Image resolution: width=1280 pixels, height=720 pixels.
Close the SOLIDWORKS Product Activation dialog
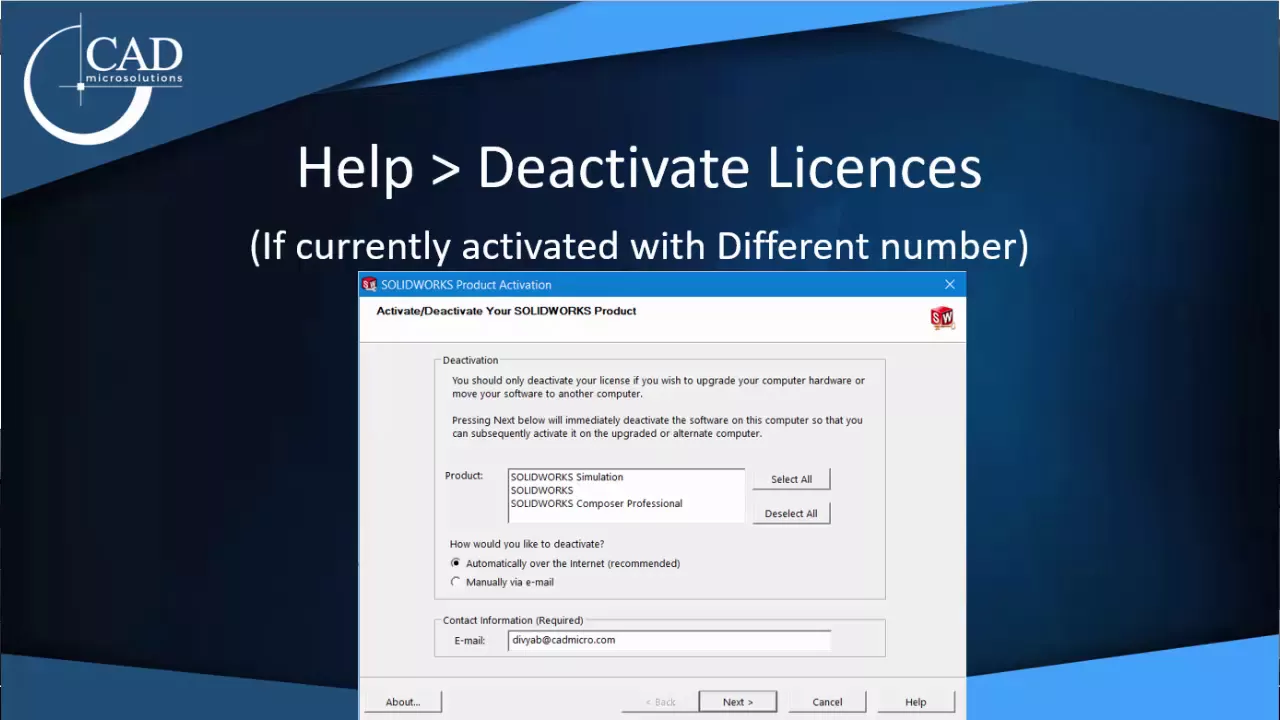(x=950, y=285)
